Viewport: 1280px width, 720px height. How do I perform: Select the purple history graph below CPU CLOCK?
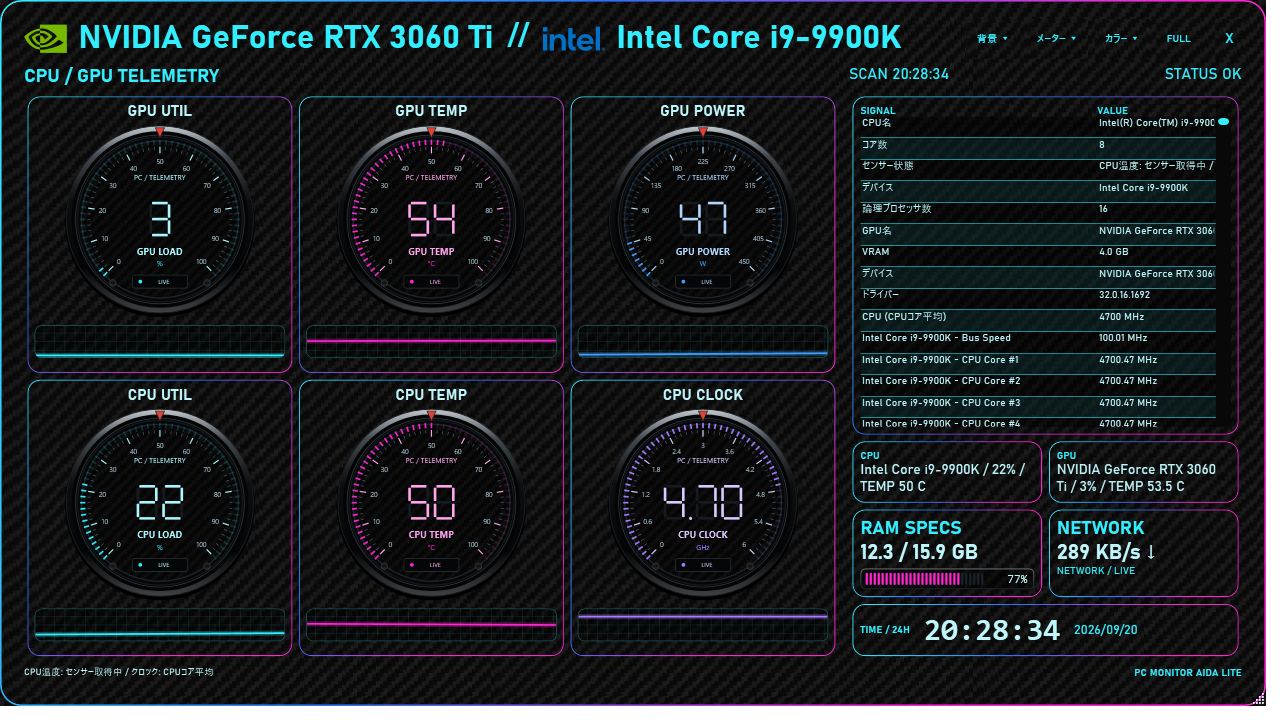tap(703, 624)
